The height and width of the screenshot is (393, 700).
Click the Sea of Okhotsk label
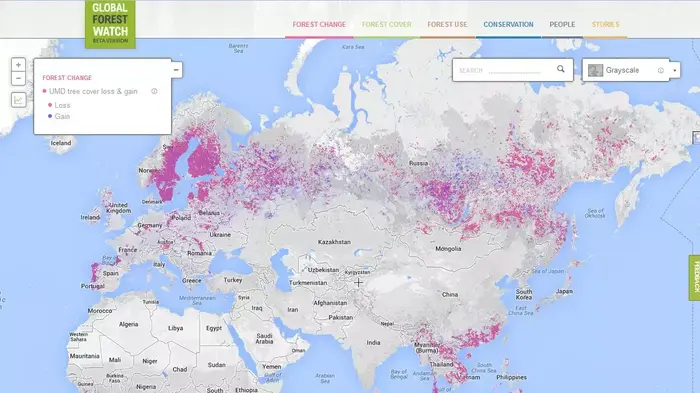596,213
